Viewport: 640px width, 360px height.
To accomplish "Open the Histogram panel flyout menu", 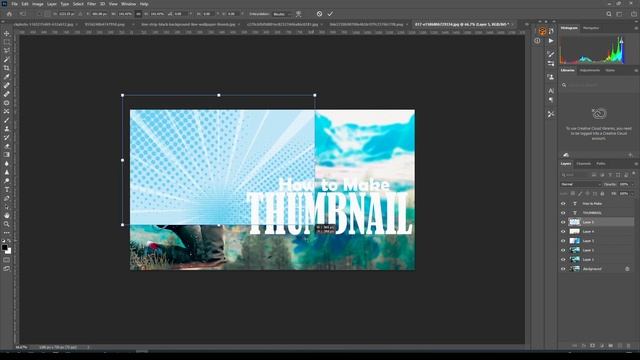I will click(x=636, y=28).
